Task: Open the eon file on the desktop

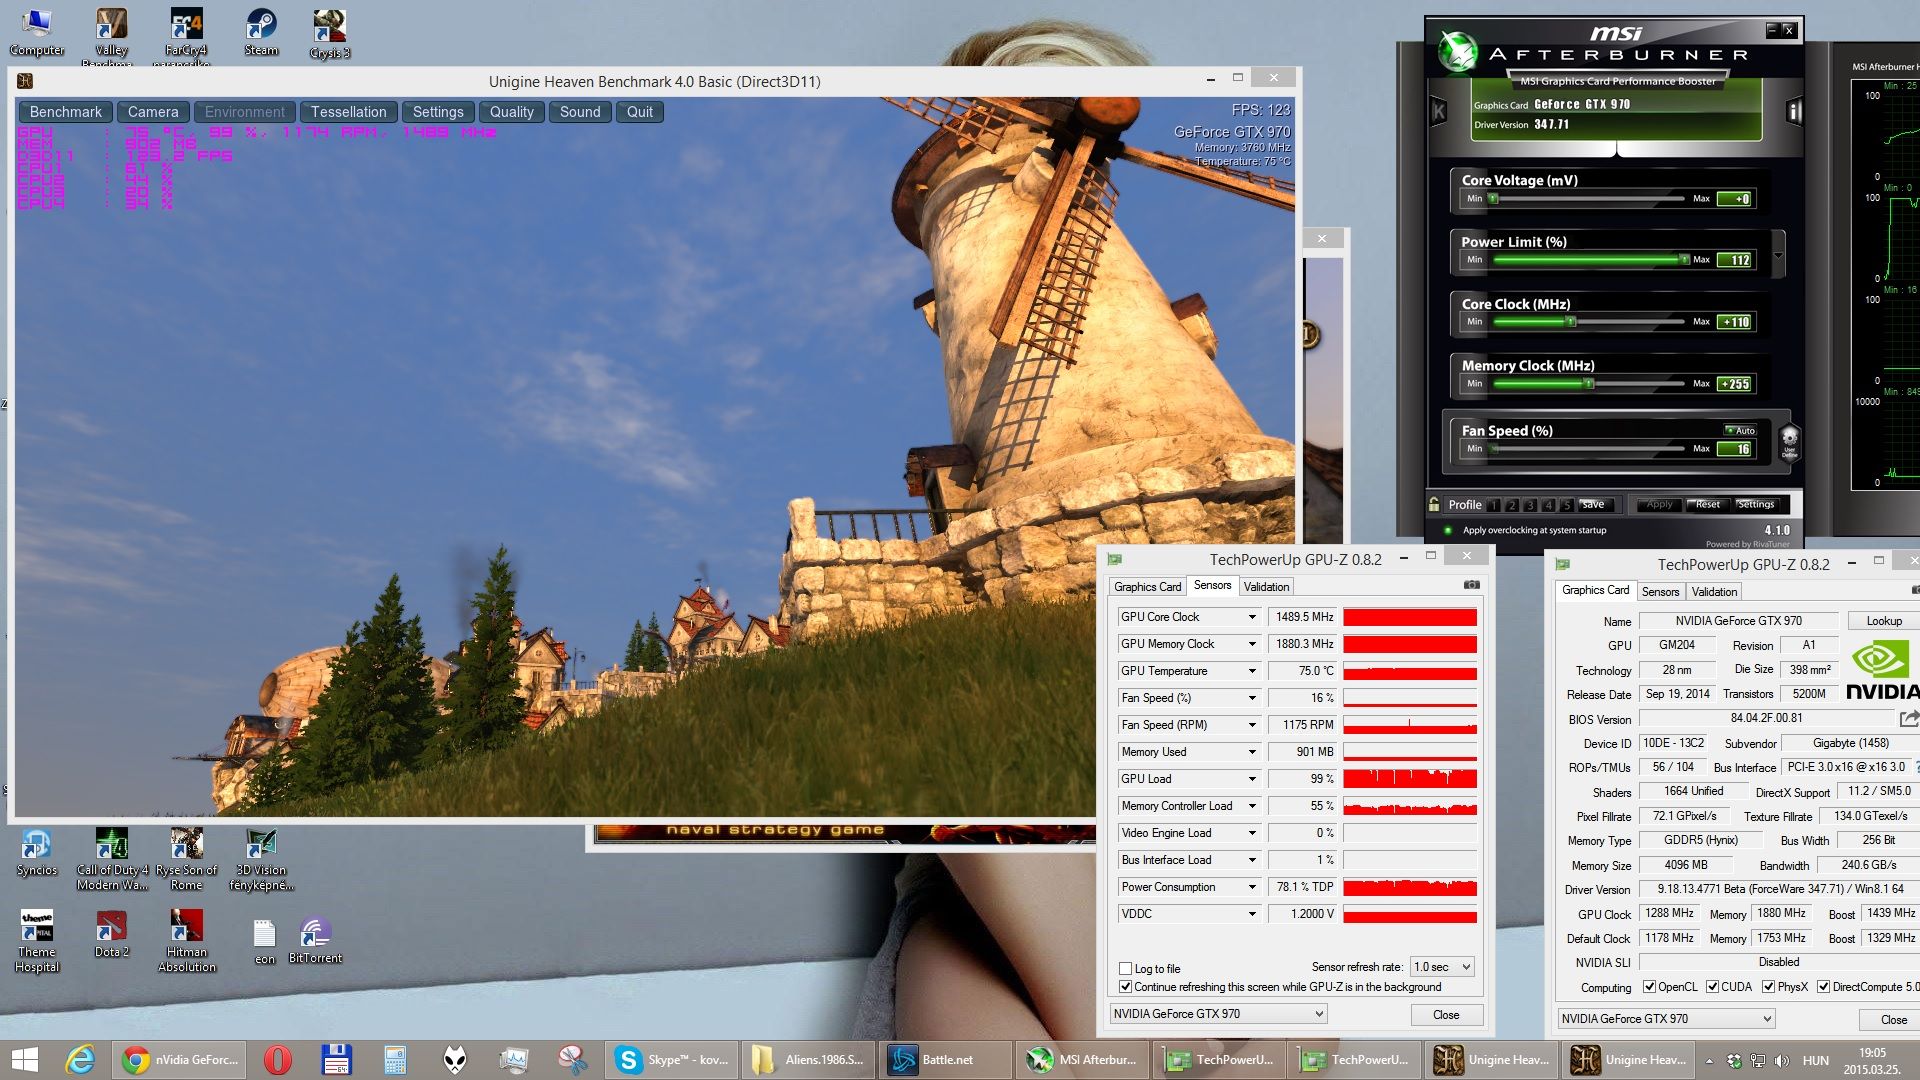Action: coord(264,942)
